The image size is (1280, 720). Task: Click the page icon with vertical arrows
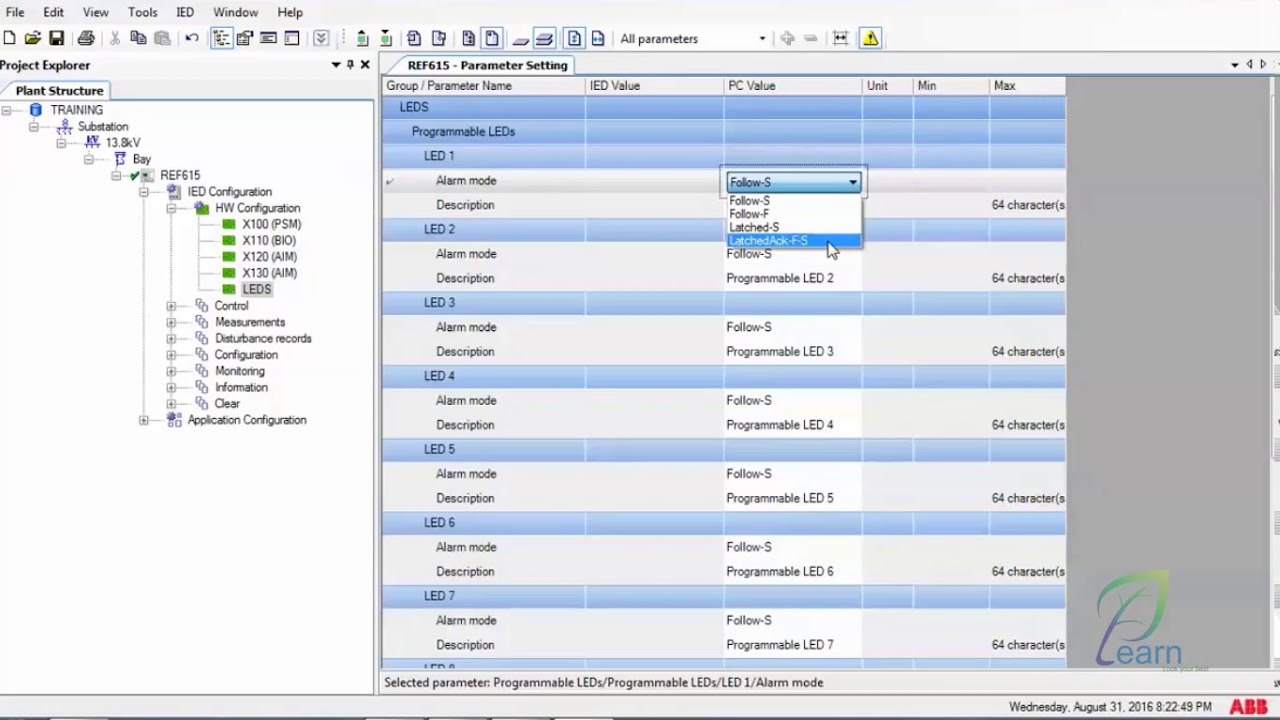point(574,38)
